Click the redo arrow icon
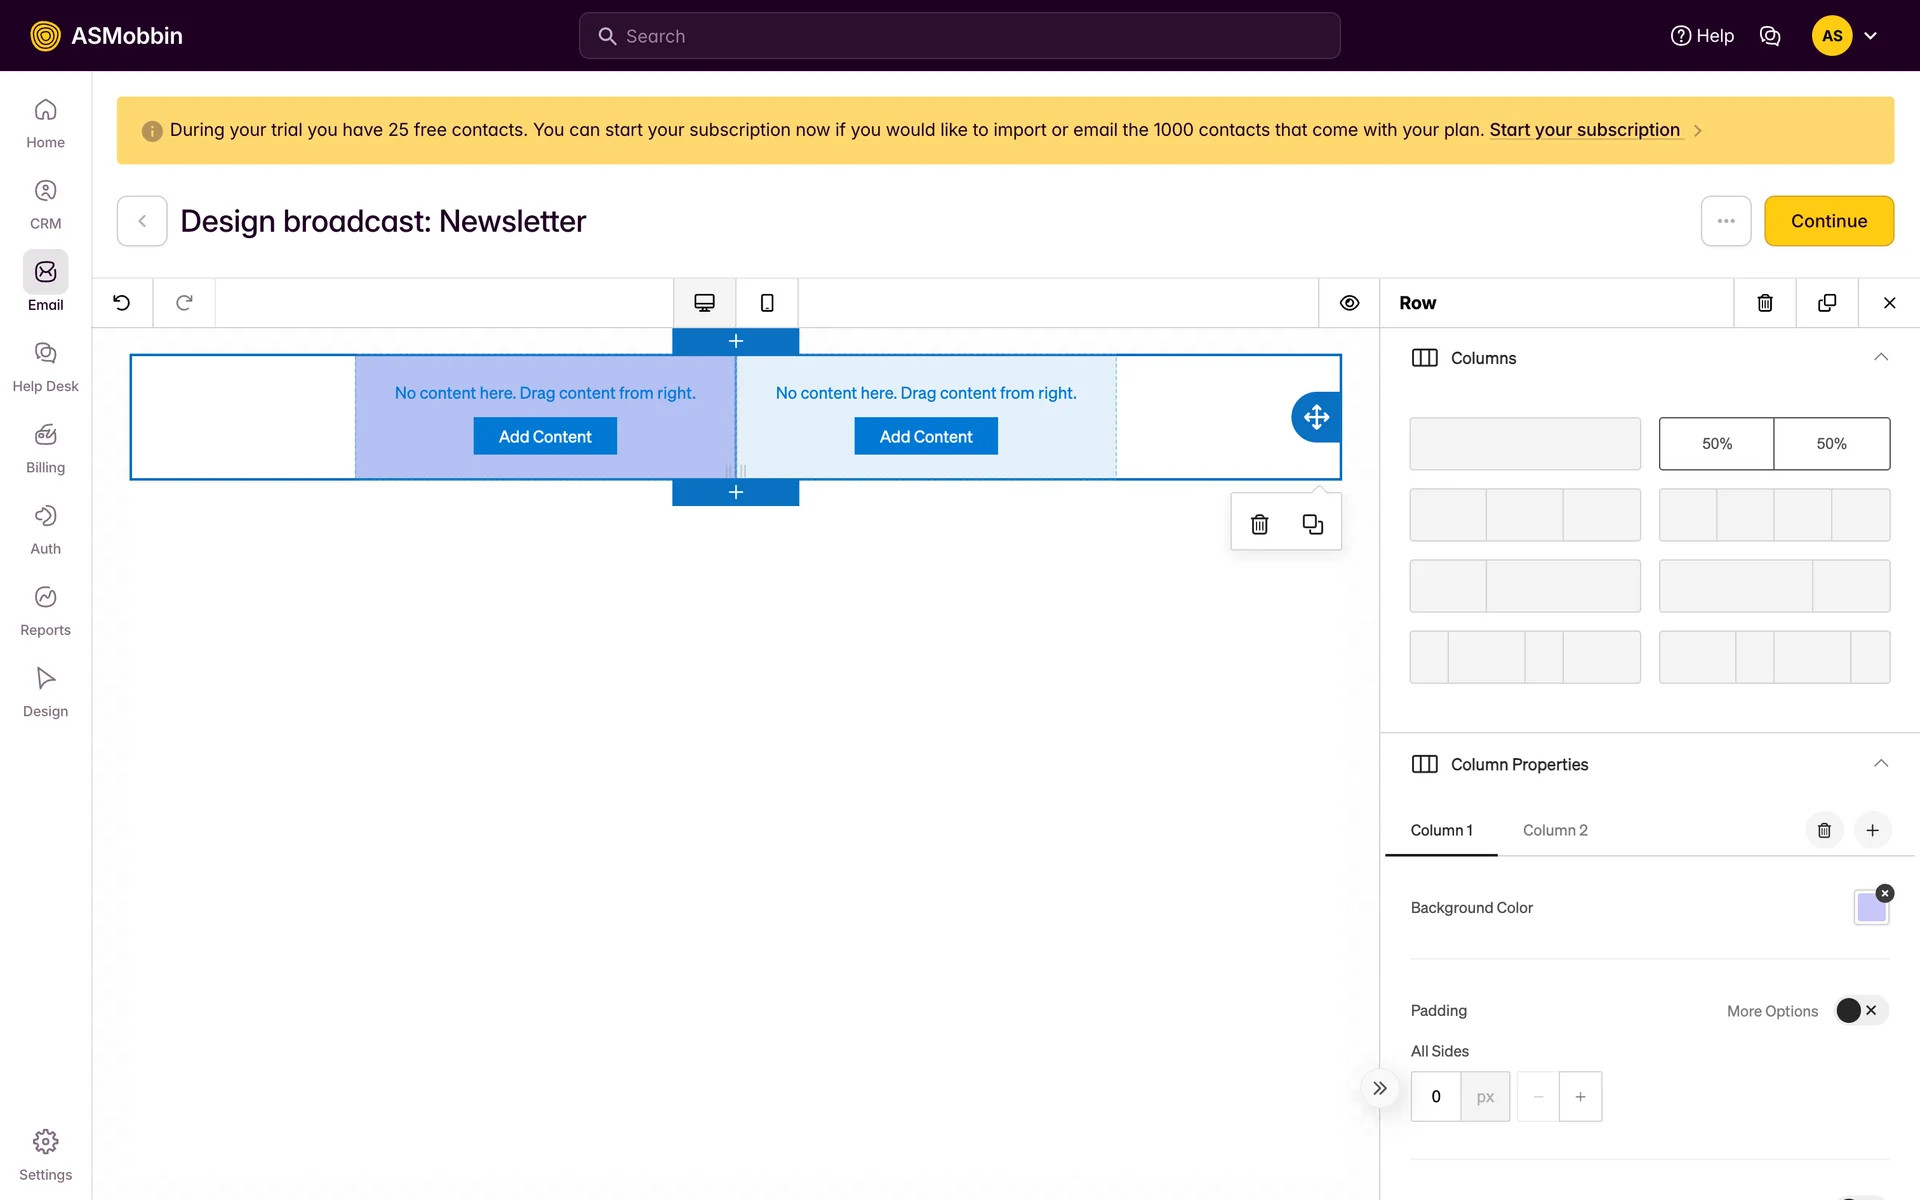Viewport: 1920px width, 1200px height. (x=184, y=303)
